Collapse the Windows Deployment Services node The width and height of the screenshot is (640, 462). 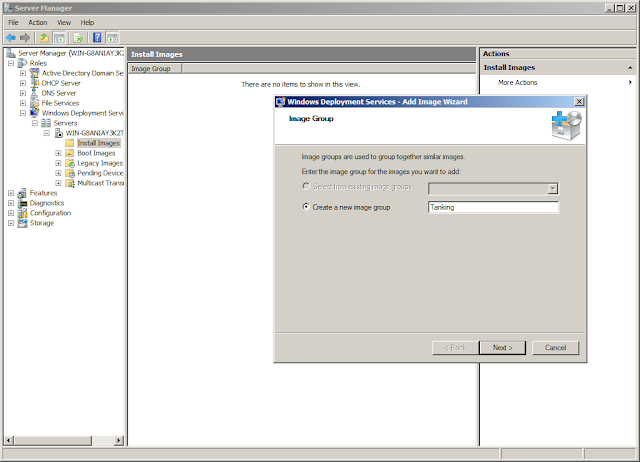tap(23, 113)
